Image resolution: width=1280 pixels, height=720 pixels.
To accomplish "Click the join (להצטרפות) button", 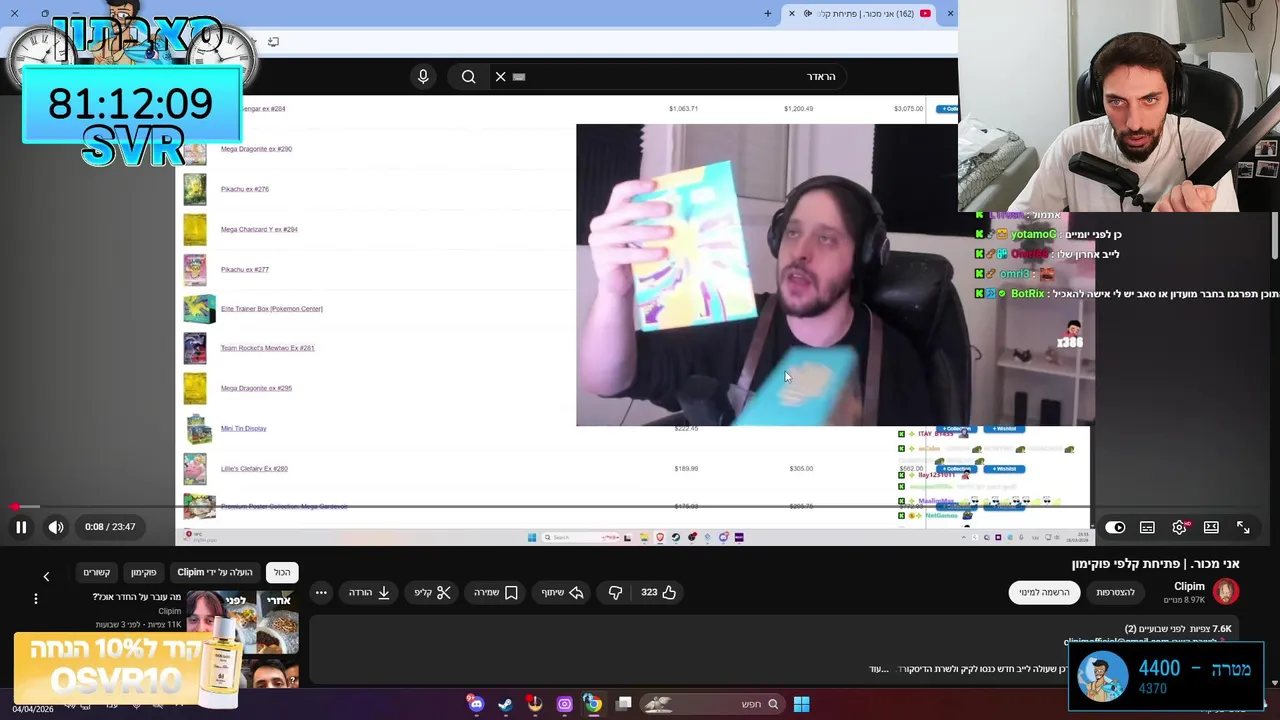I will tap(1115, 592).
